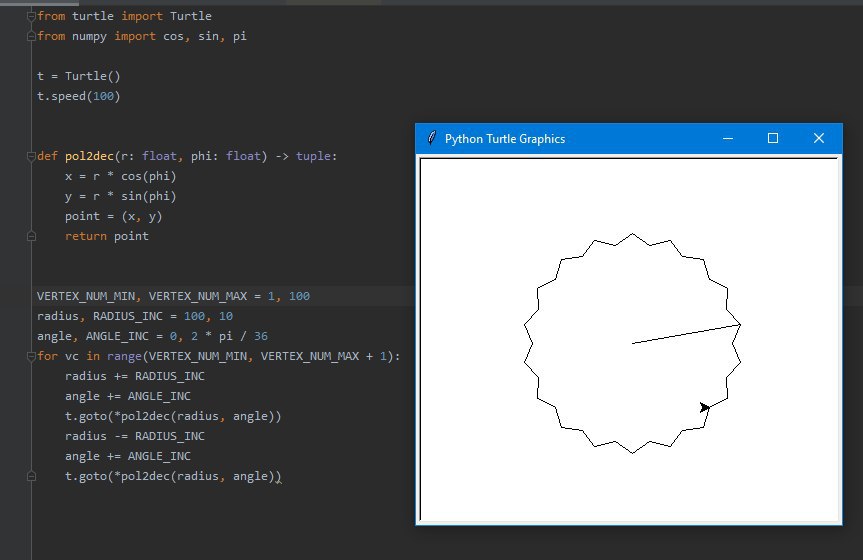Screen dimensions: 863x560
Task: Collapse the 'from turtle import Turtle' fold marker
Action: pyautogui.click(x=31, y=17)
